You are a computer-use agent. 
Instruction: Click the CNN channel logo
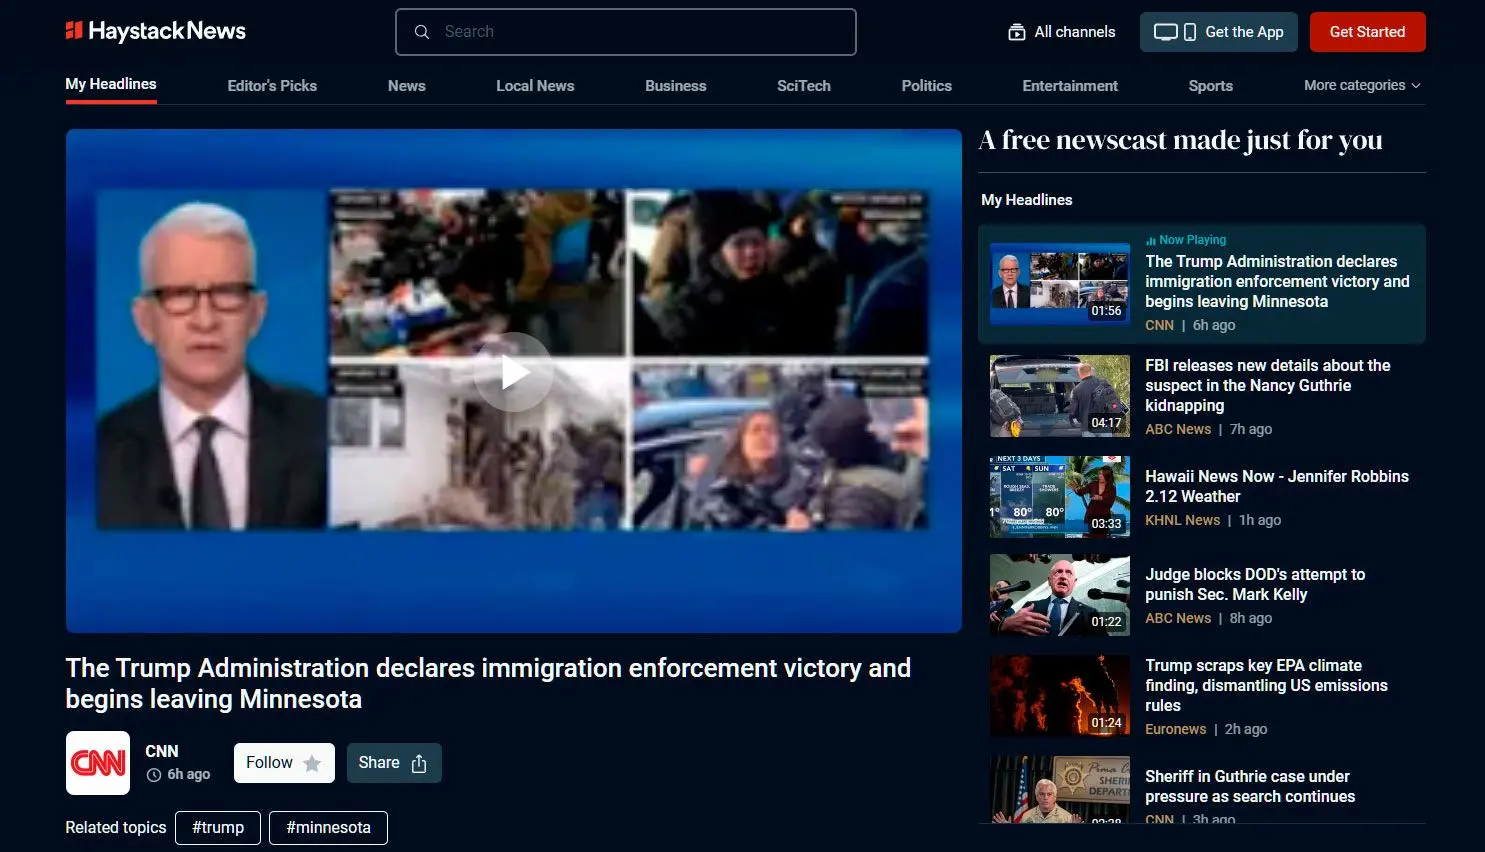coord(98,763)
